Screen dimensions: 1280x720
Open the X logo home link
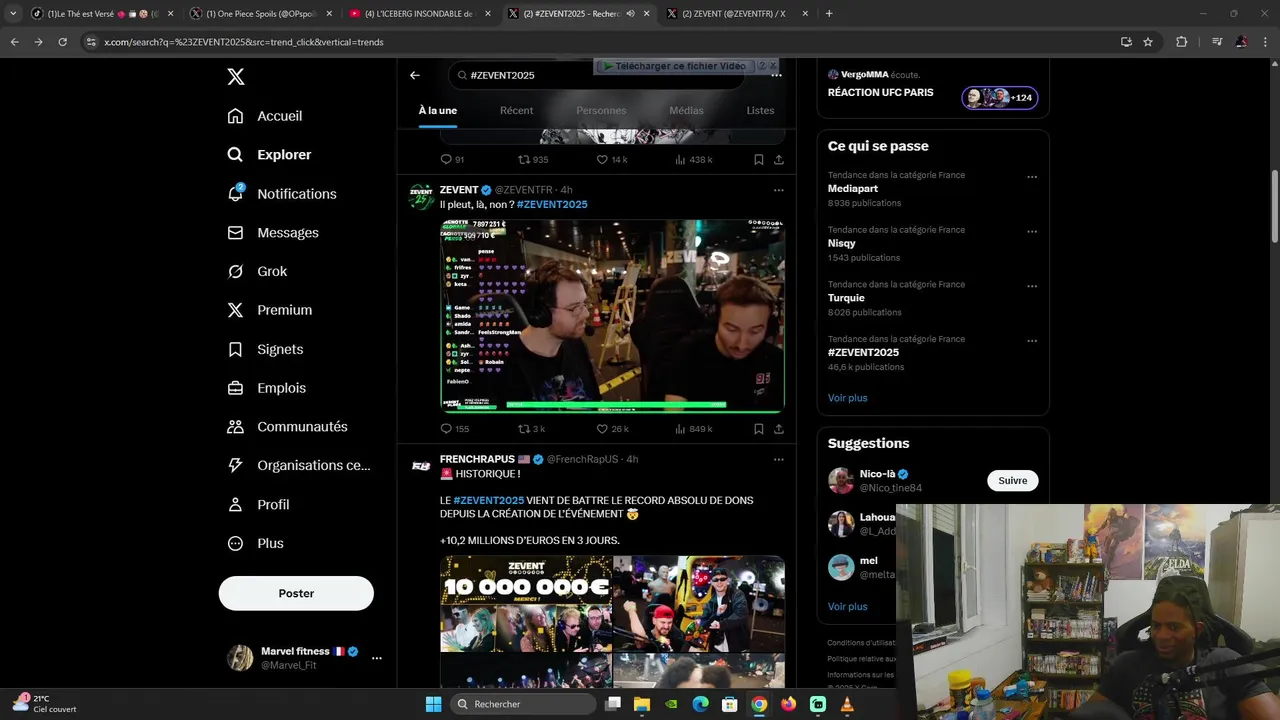(x=235, y=77)
